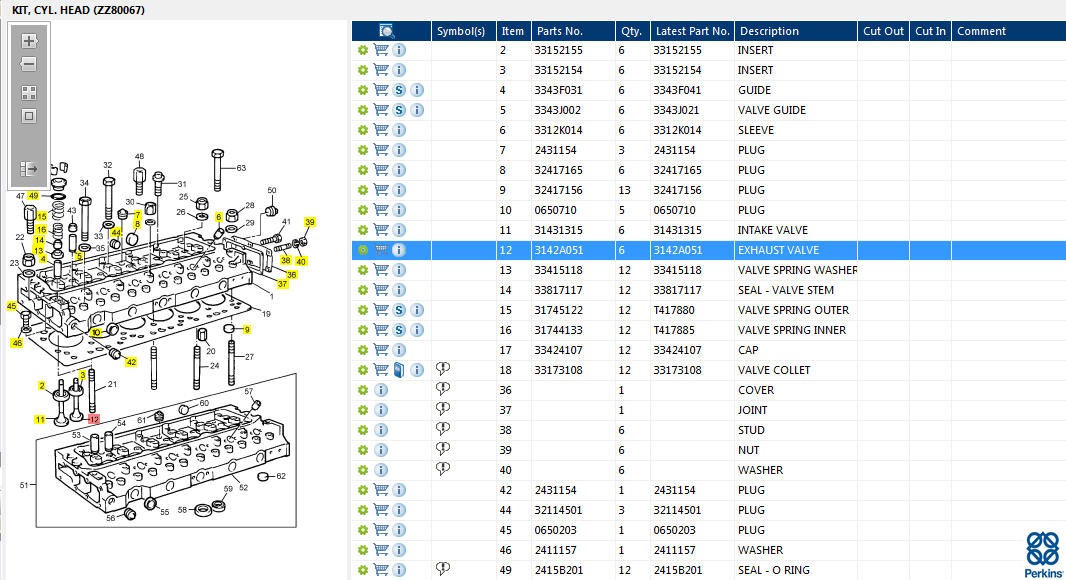Open info for PLUG 32114501 row

click(x=399, y=510)
